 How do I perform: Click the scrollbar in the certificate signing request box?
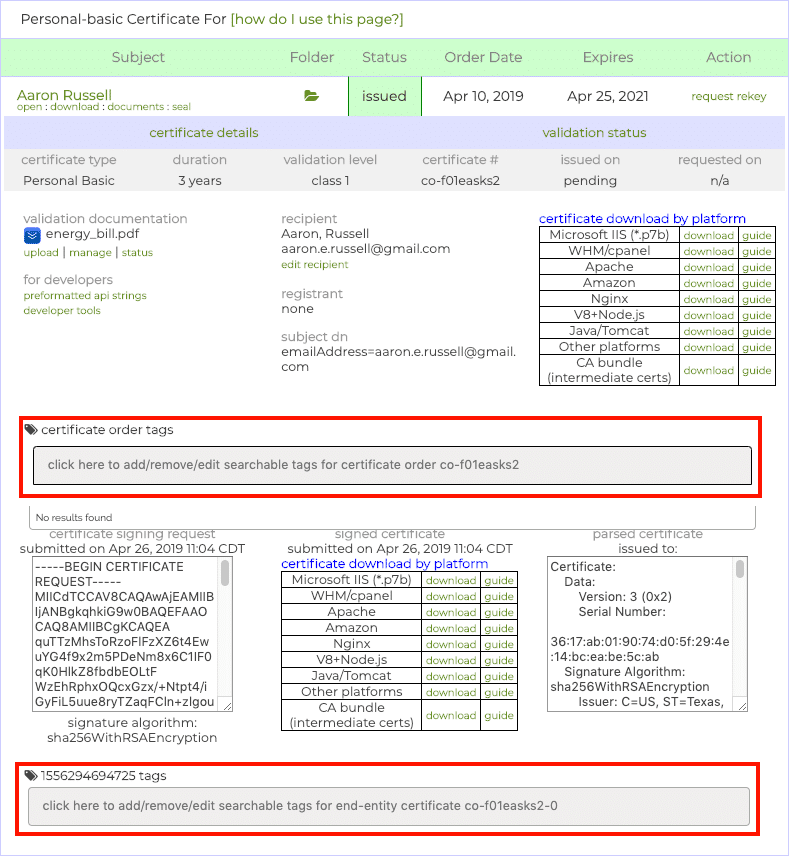225,573
